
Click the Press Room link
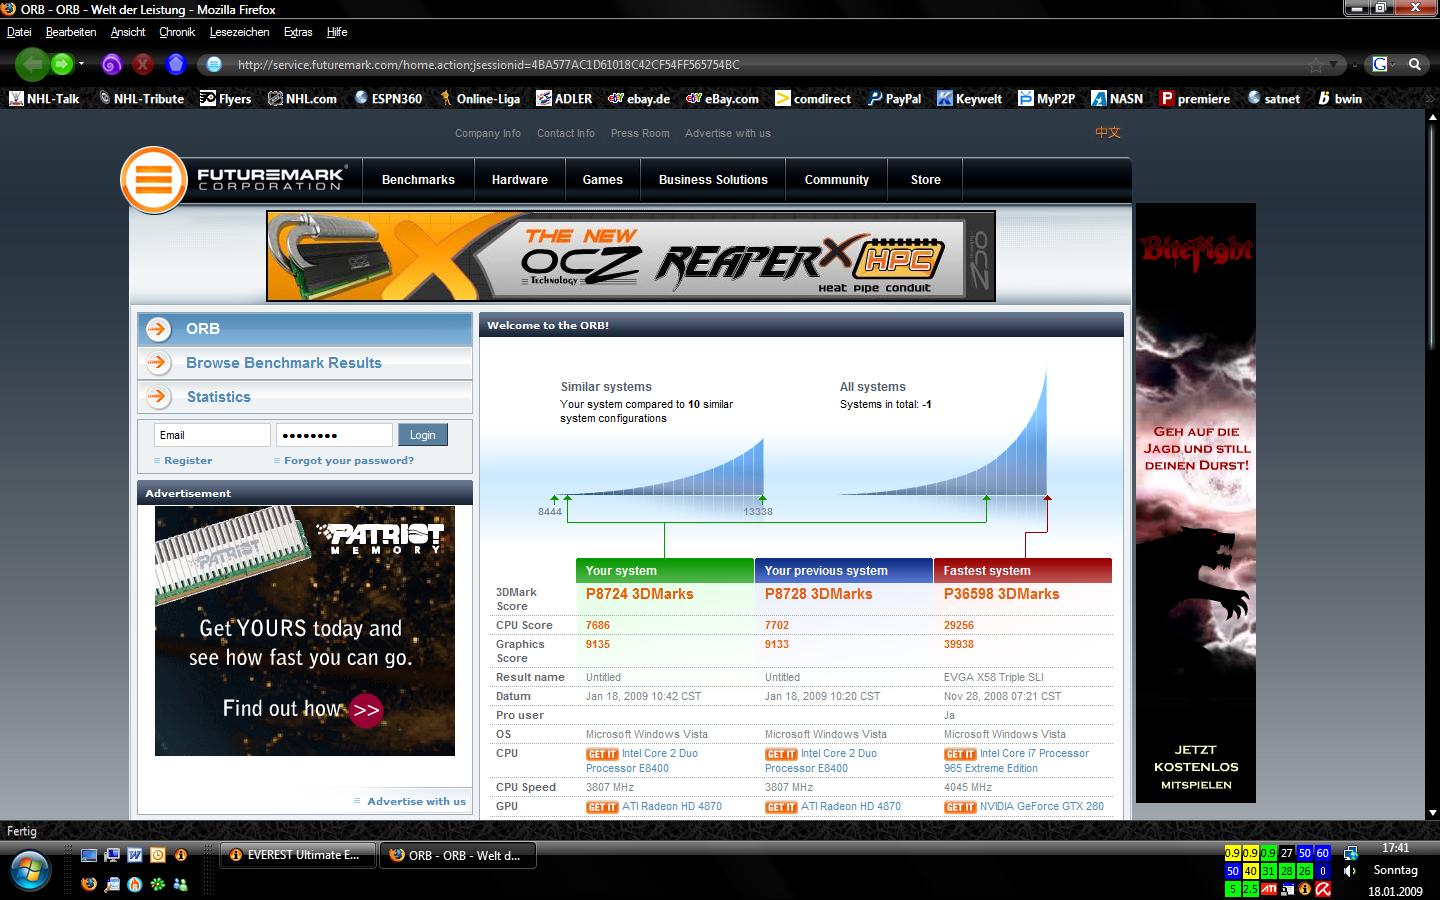click(640, 133)
